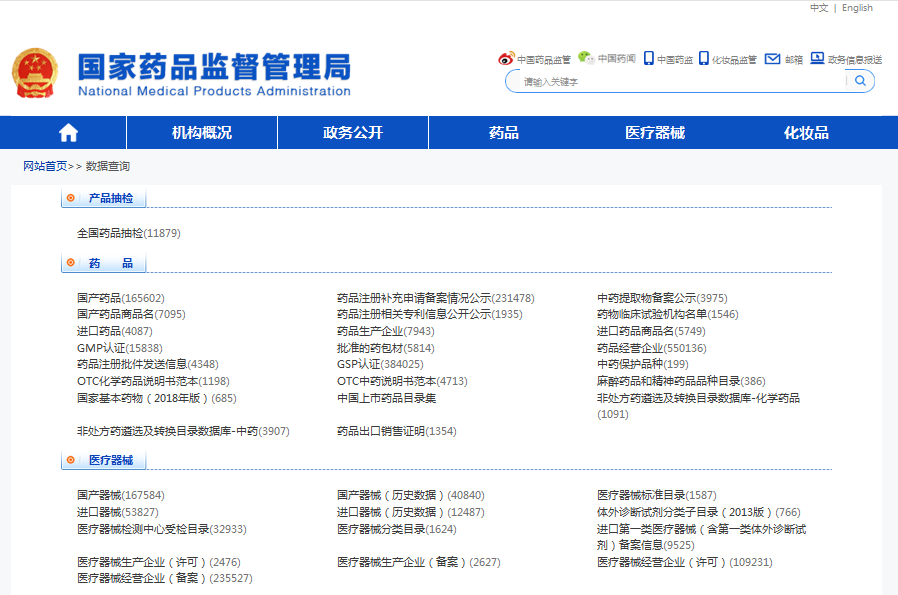Open the 机构概况 navigation menu
The width and height of the screenshot is (898, 595).
[201, 133]
